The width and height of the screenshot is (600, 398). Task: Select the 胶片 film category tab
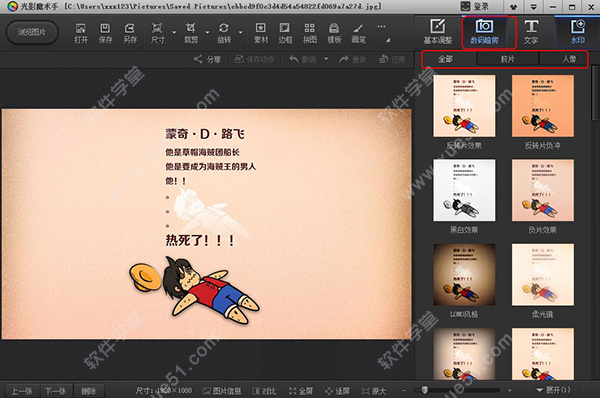click(x=508, y=59)
